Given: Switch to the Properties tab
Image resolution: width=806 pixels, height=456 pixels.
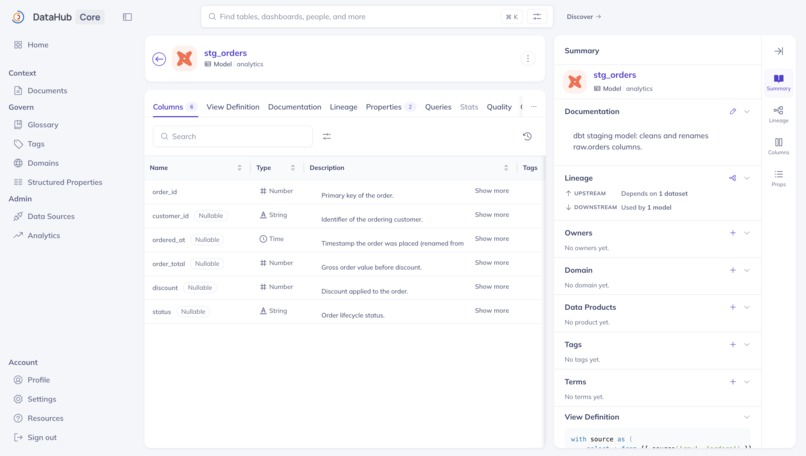Looking at the screenshot, I should [390, 107].
